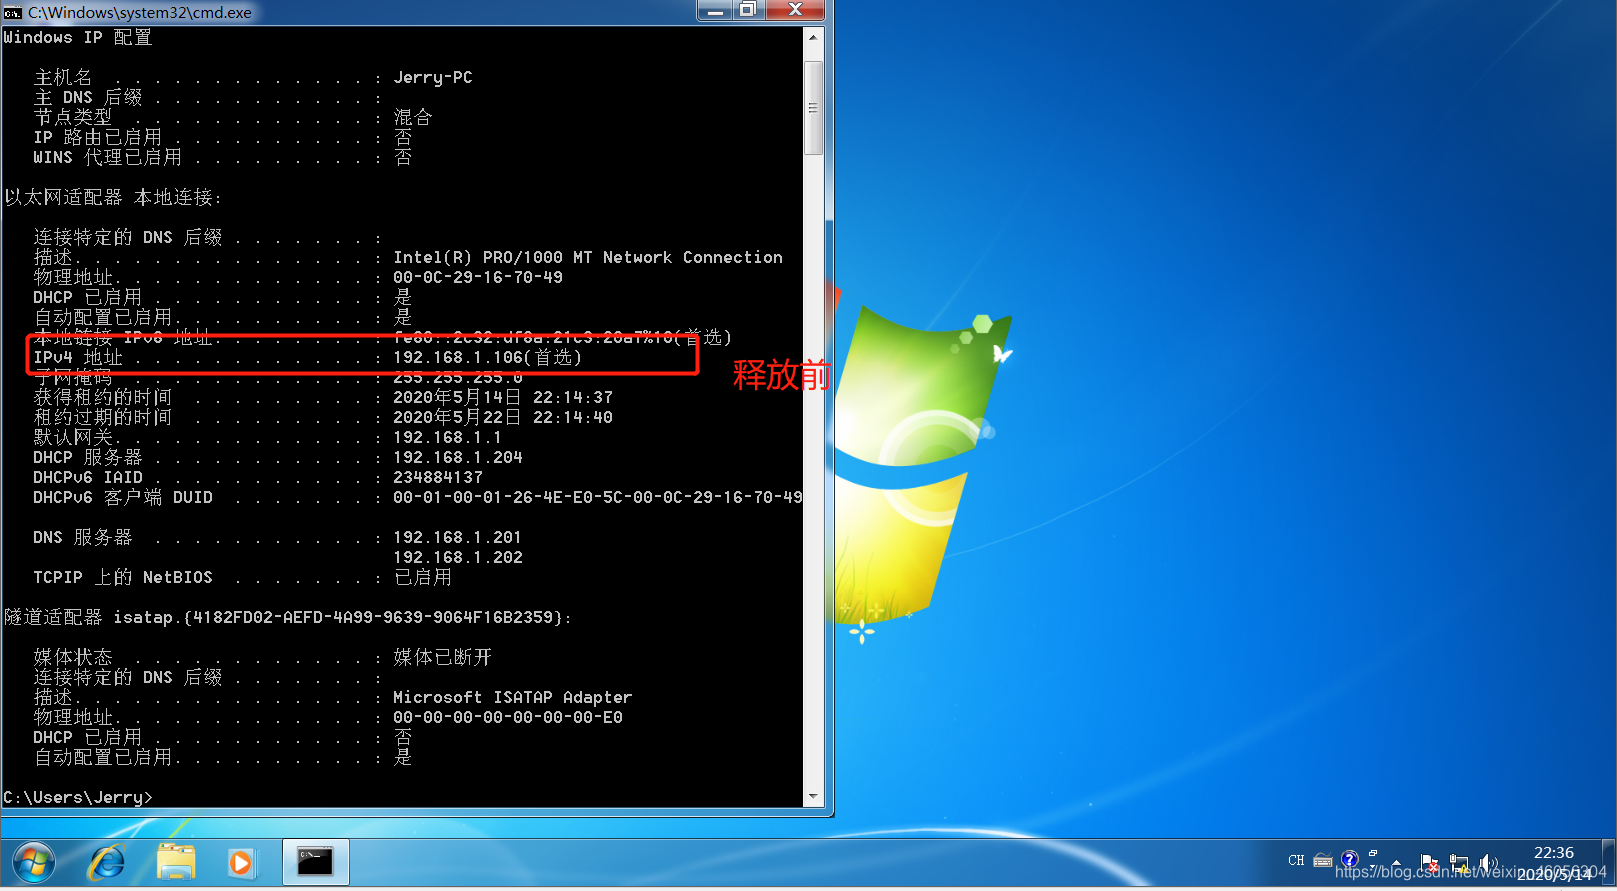The image size is (1617, 891).
Task: Click the lease expiry date 2020年5月22日
Action: pos(457,417)
